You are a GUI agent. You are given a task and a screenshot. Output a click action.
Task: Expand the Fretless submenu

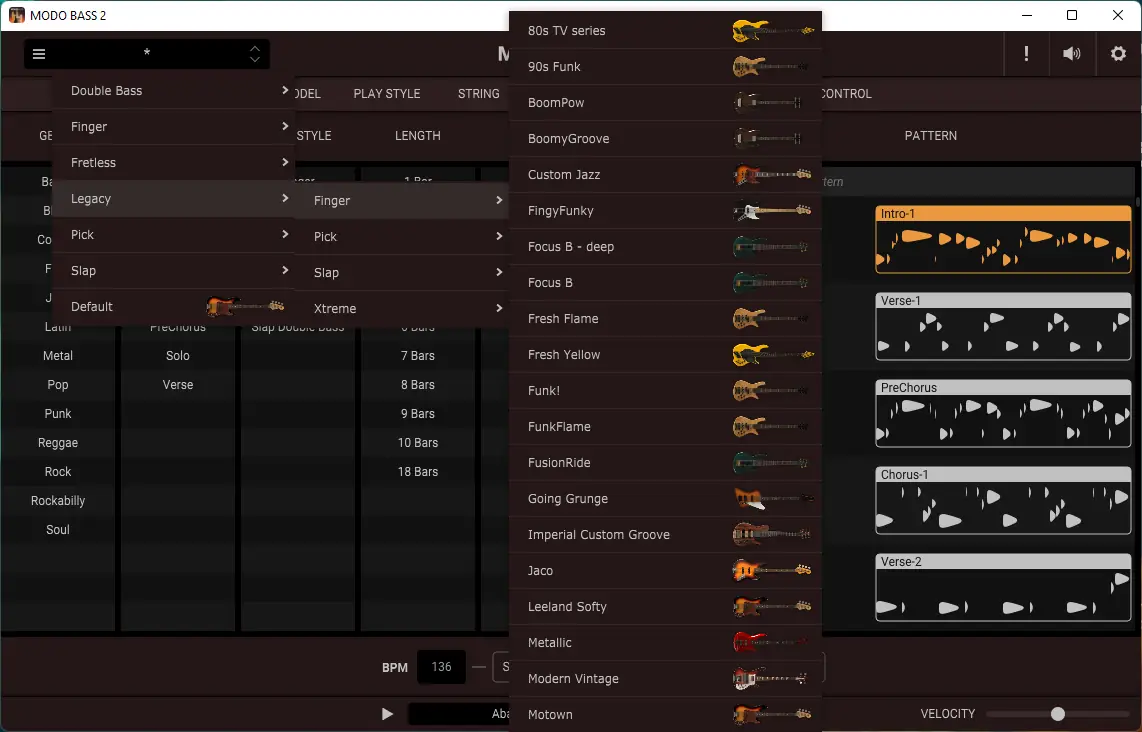[173, 162]
